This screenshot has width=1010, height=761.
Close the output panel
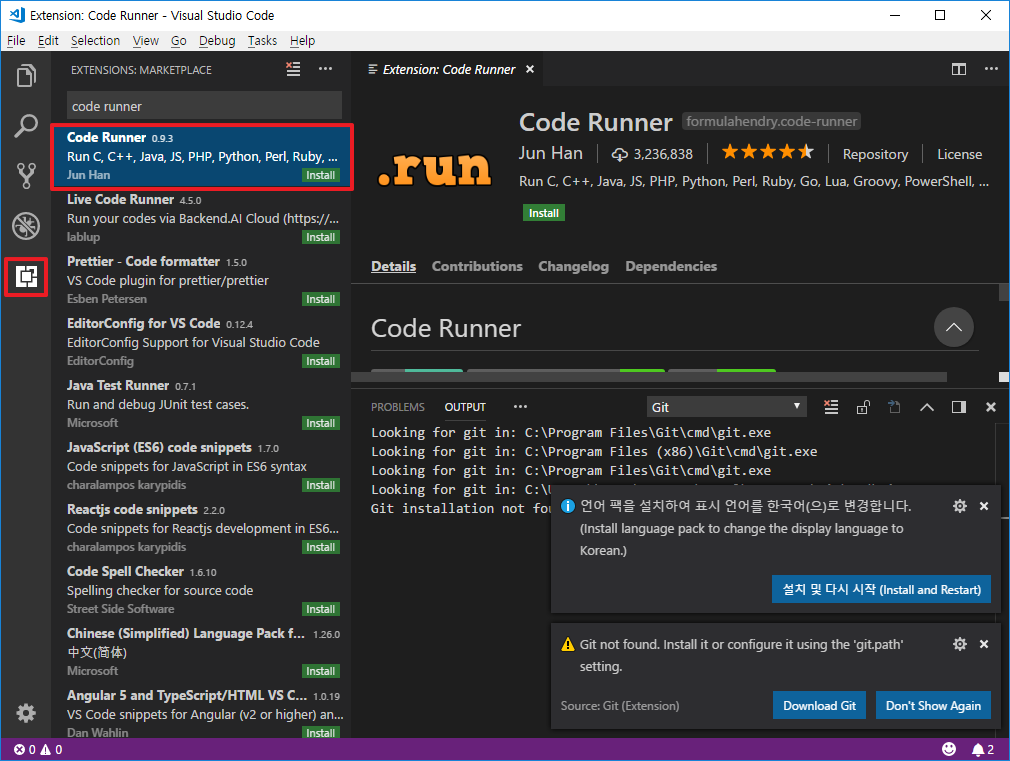[x=991, y=407]
